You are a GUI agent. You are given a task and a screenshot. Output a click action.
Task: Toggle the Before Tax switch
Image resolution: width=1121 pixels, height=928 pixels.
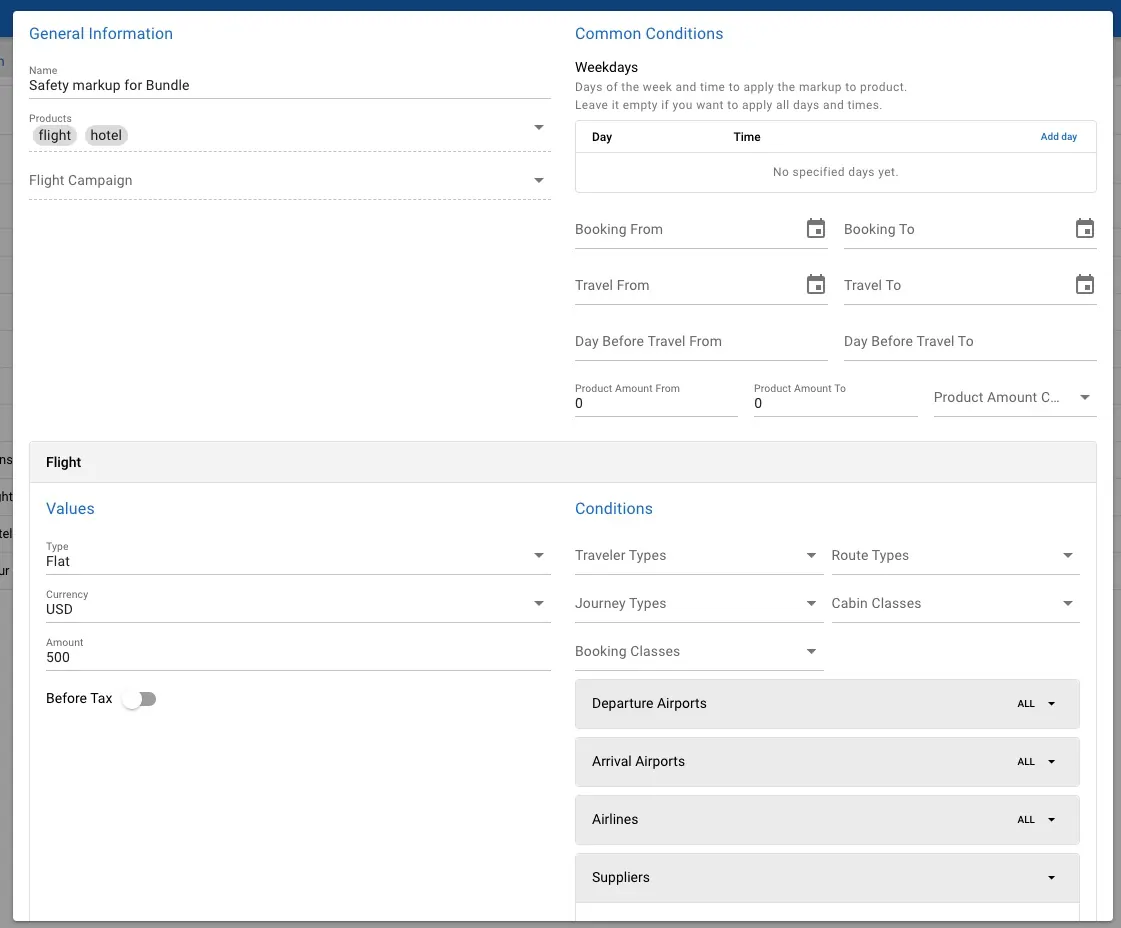pyautogui.click(x=139, y=699)
